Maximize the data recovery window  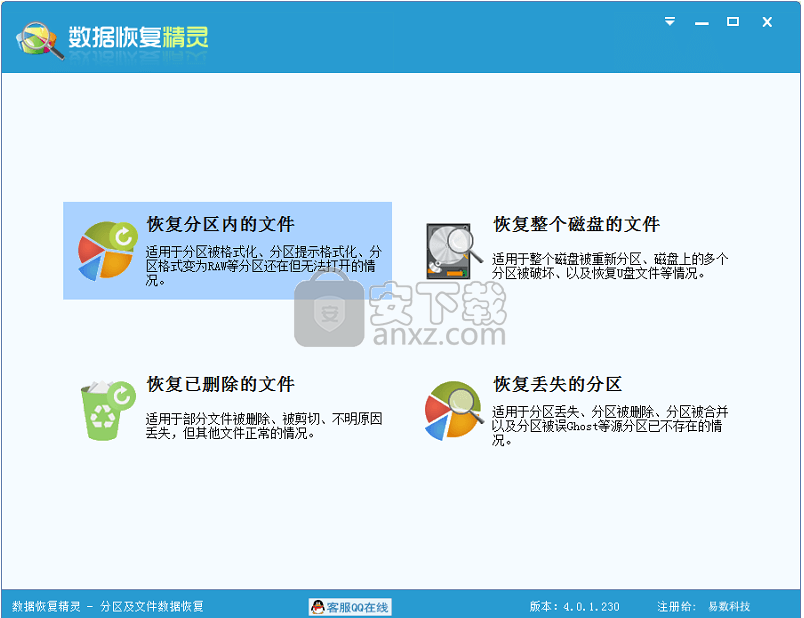tap(733, 22)
